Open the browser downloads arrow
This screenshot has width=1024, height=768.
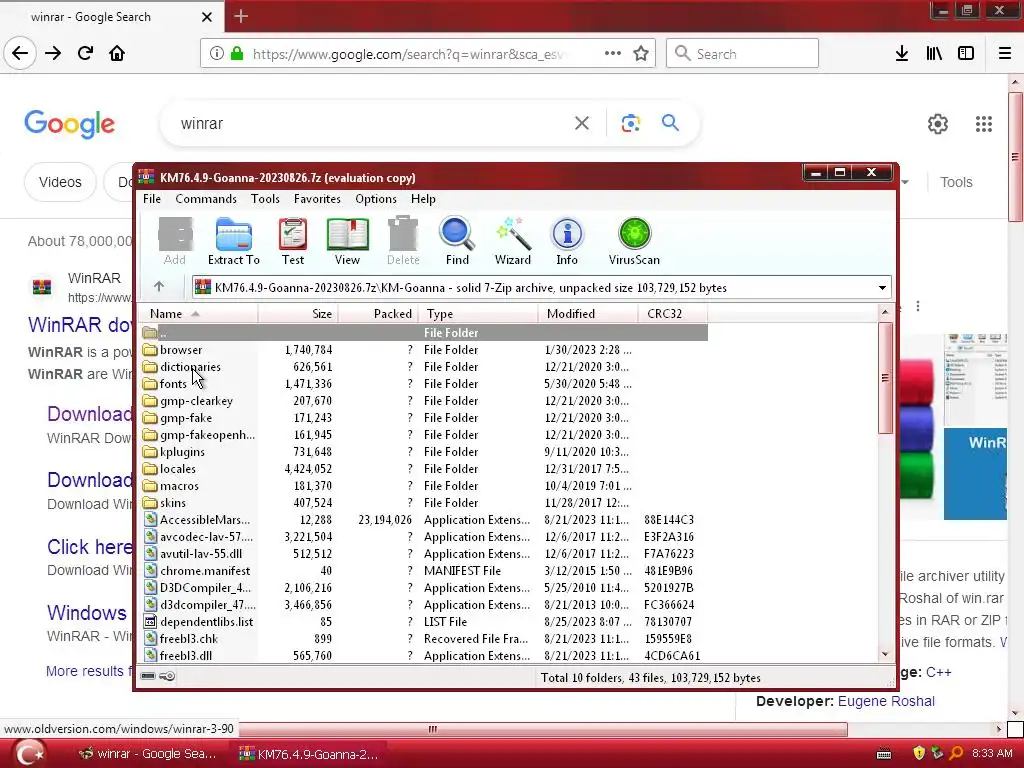(902, 54)
